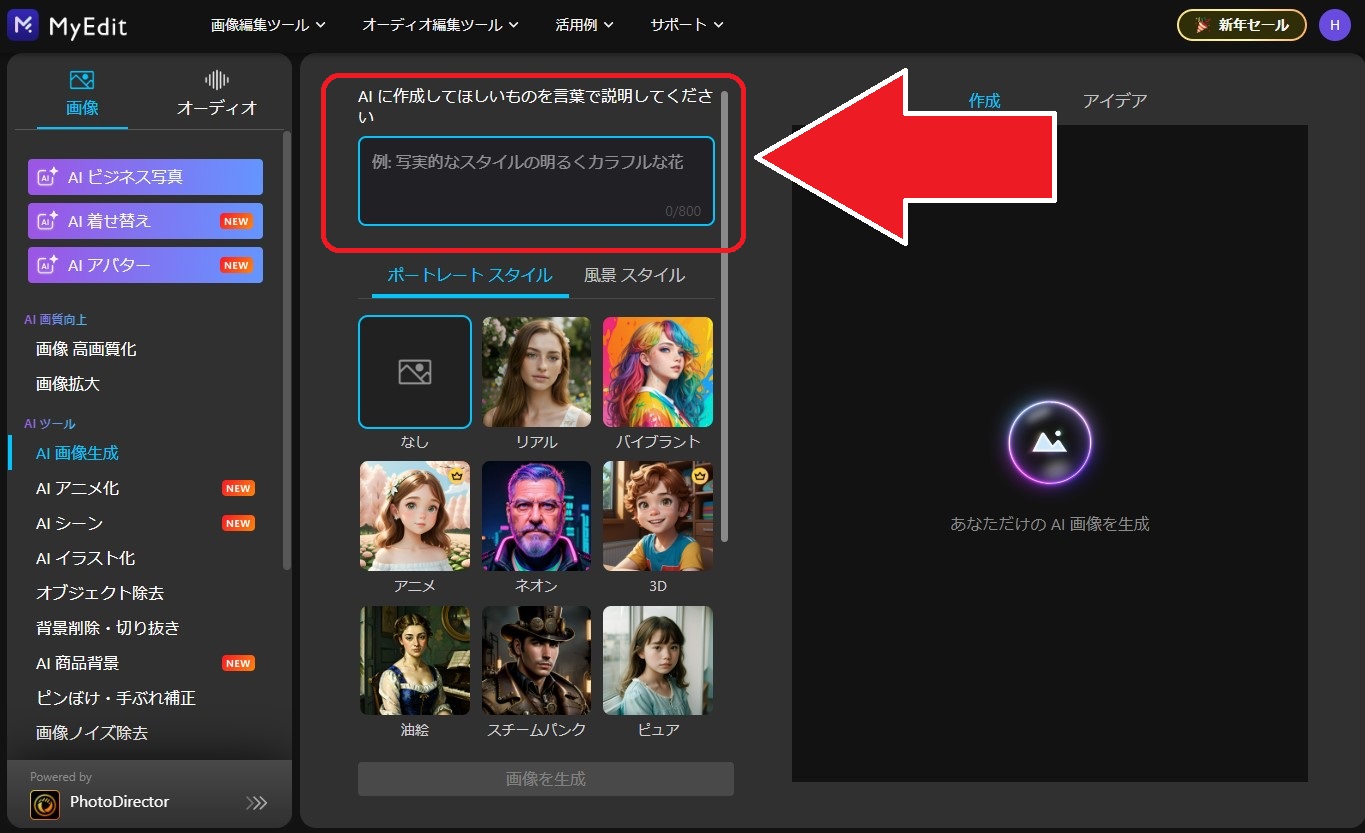Choose the スチームパンク style thumbnail
1365x833 pixels.
pos(536,660)
